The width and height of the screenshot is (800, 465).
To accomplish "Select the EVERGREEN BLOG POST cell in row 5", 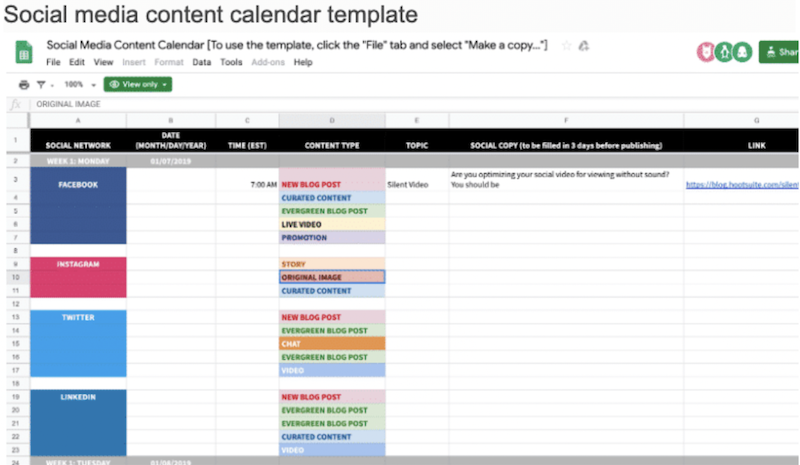I will coord(332,211).
